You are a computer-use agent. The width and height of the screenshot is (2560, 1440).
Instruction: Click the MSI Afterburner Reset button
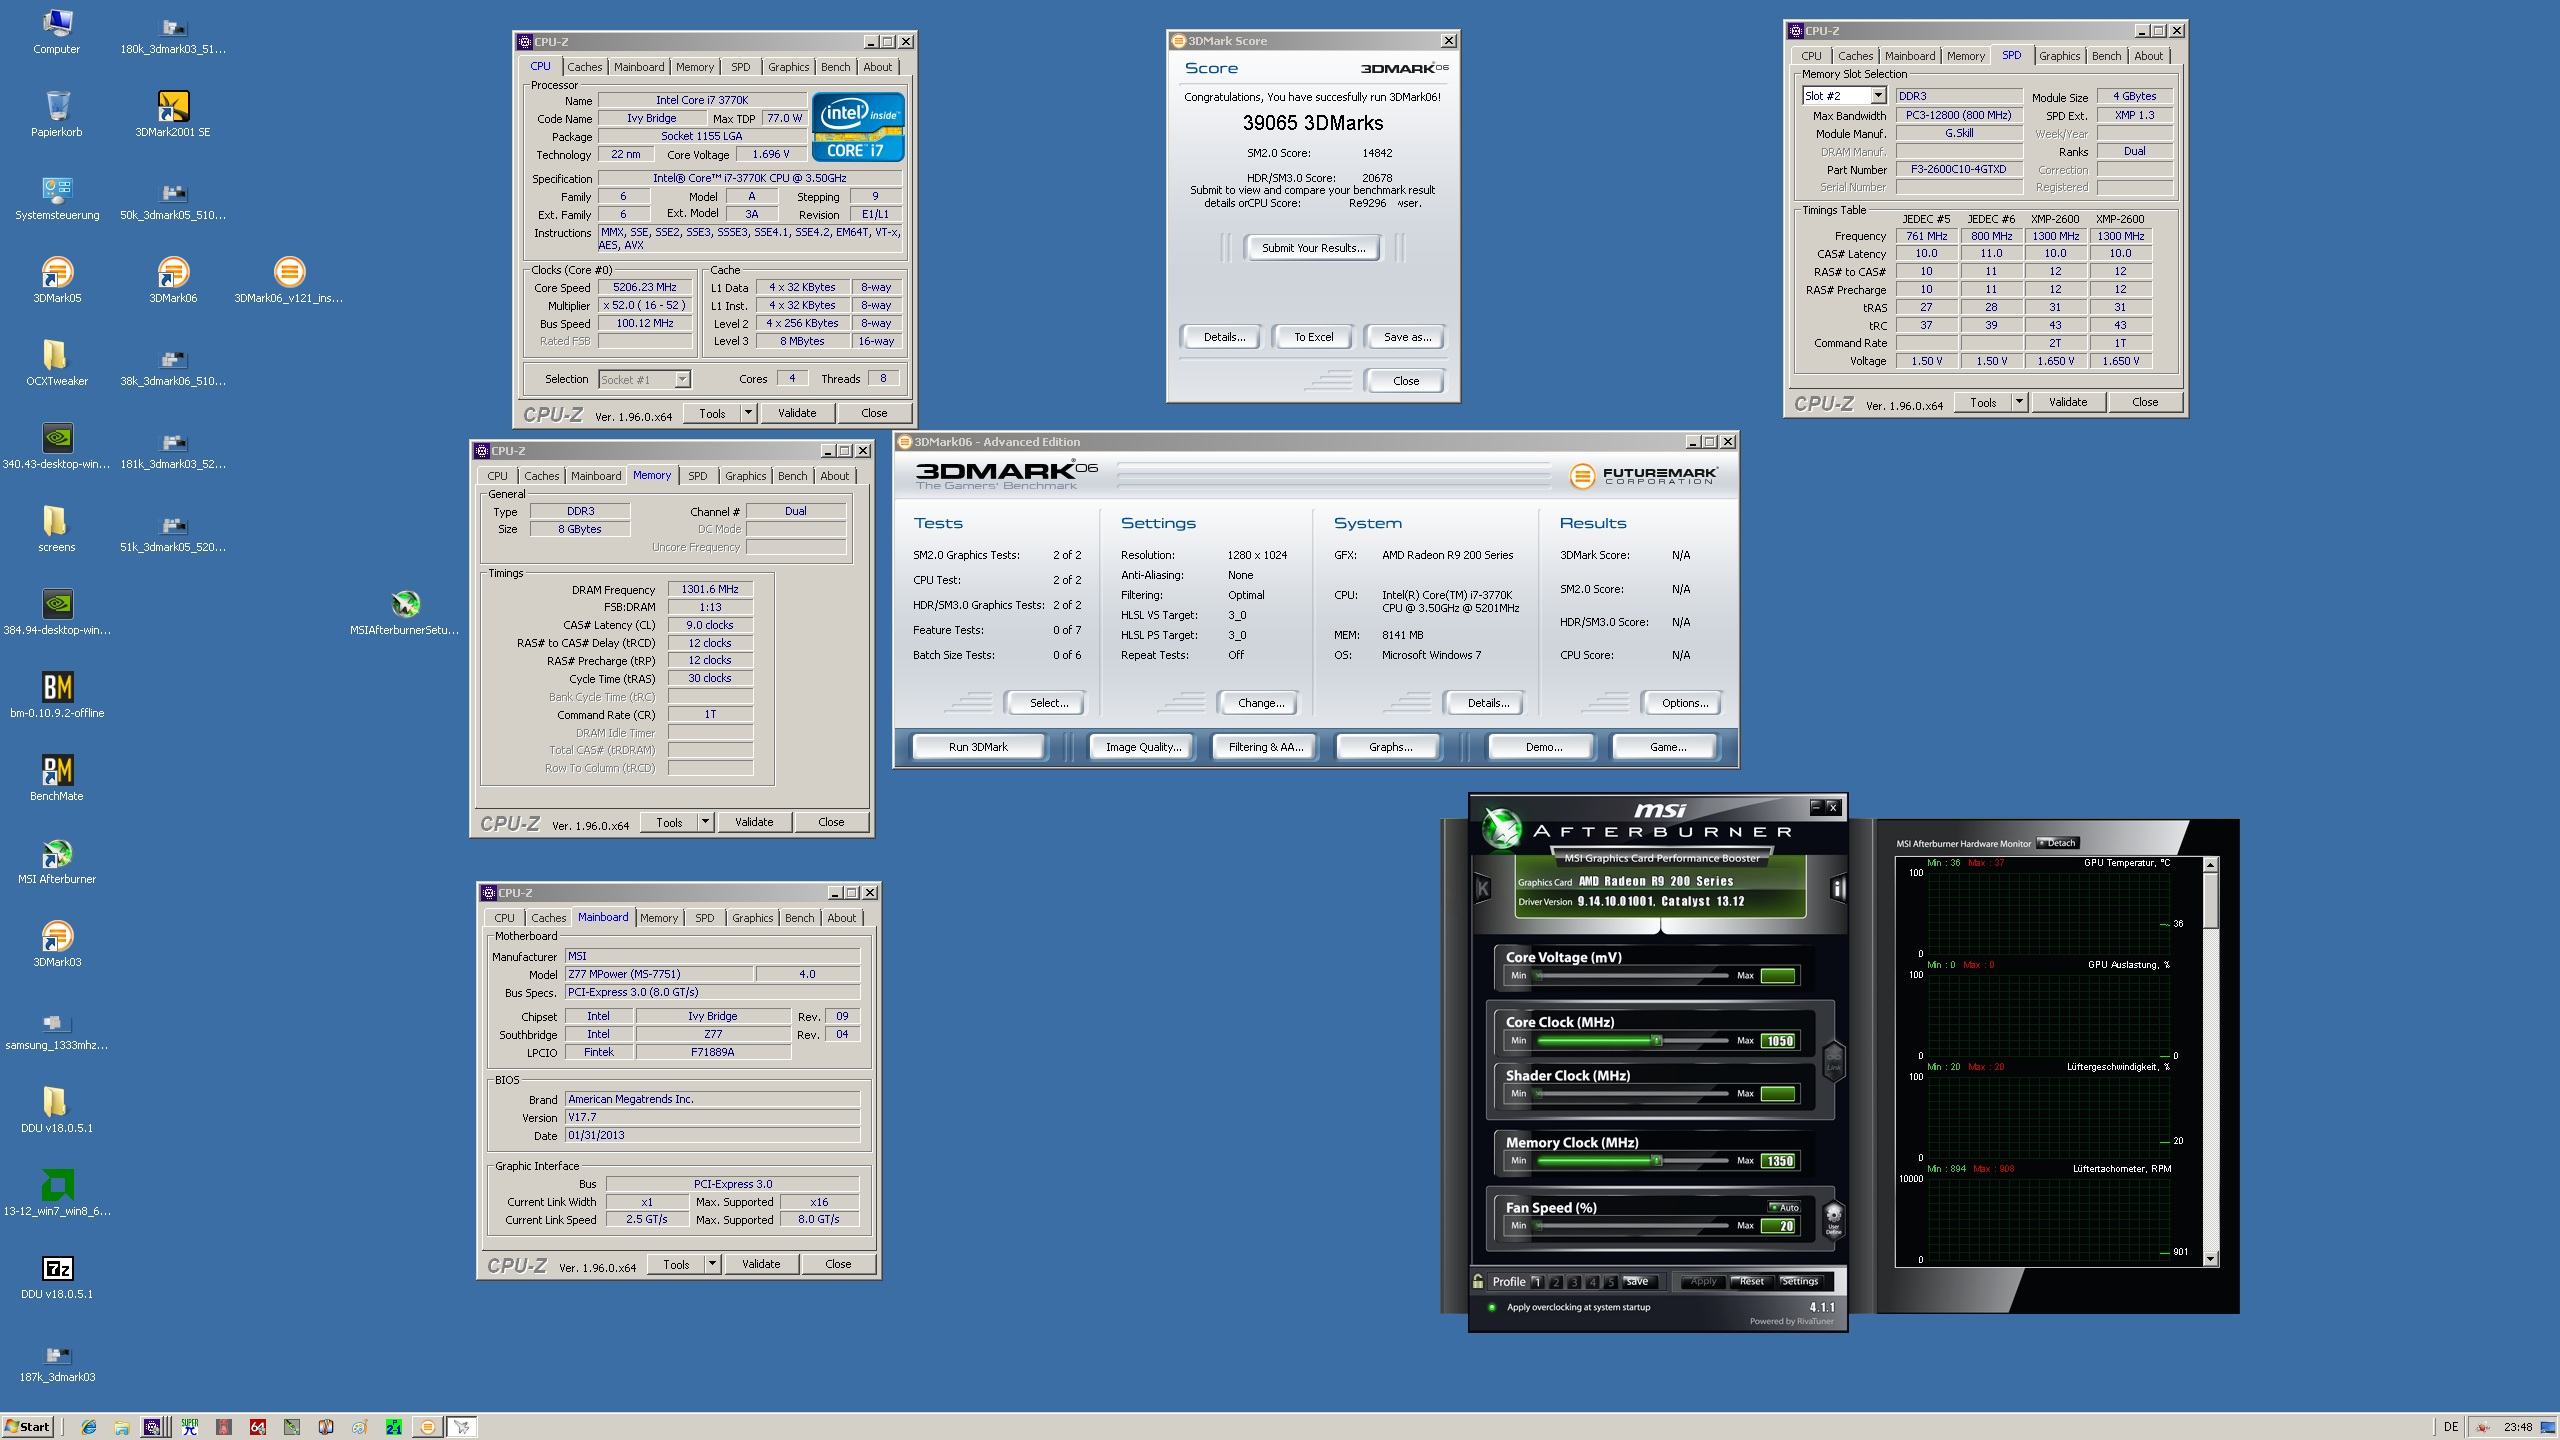pos(1756,1280)
